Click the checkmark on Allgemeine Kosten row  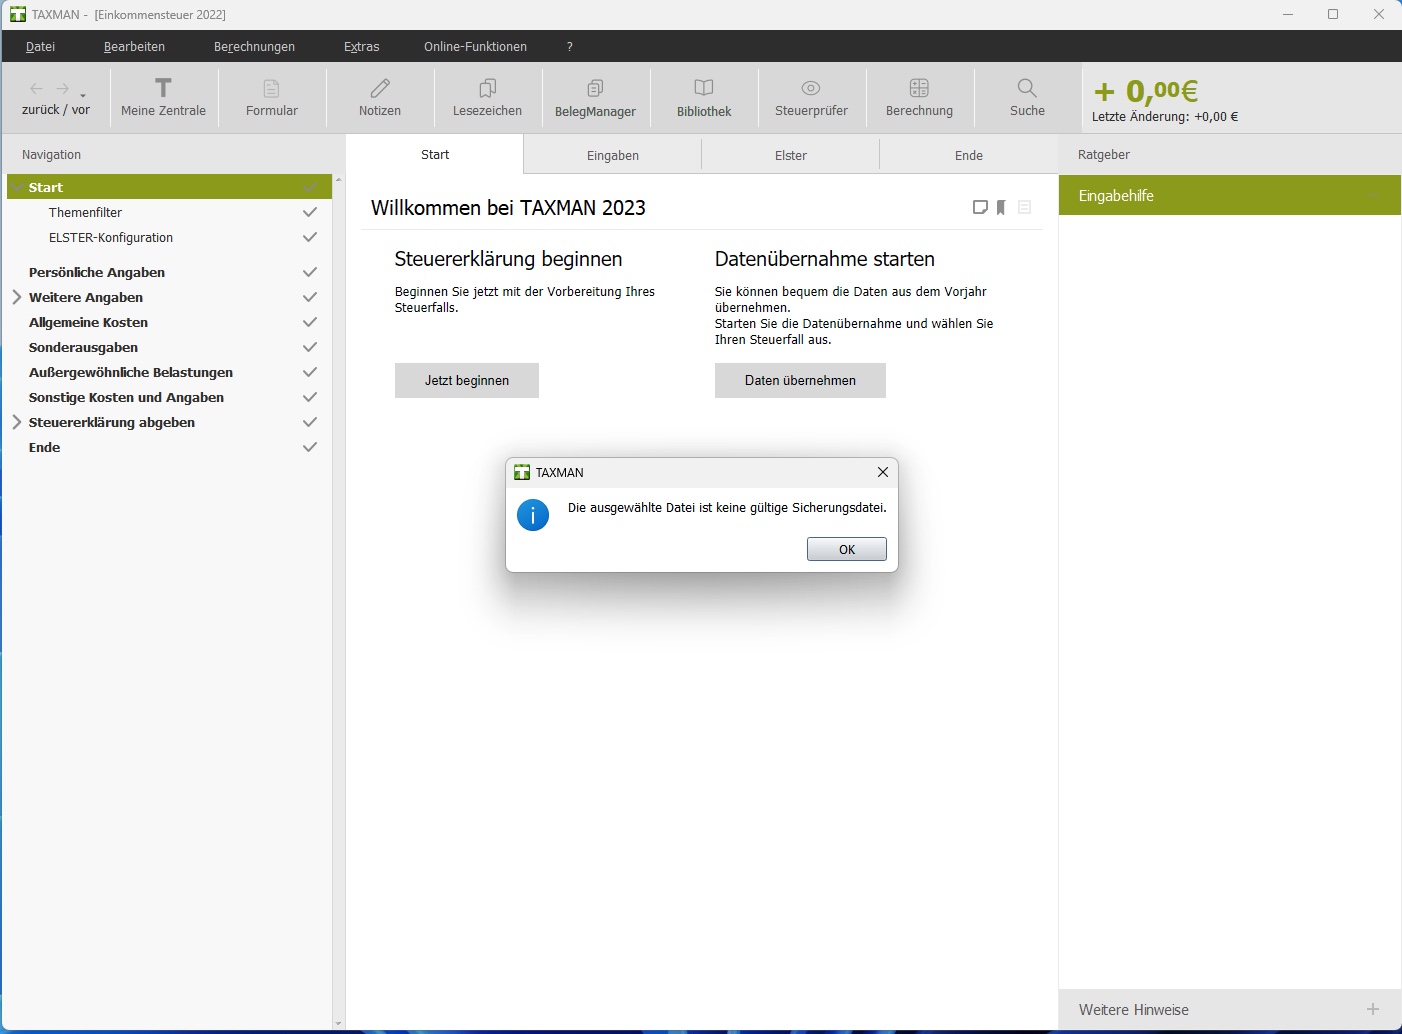pos(310,322)
